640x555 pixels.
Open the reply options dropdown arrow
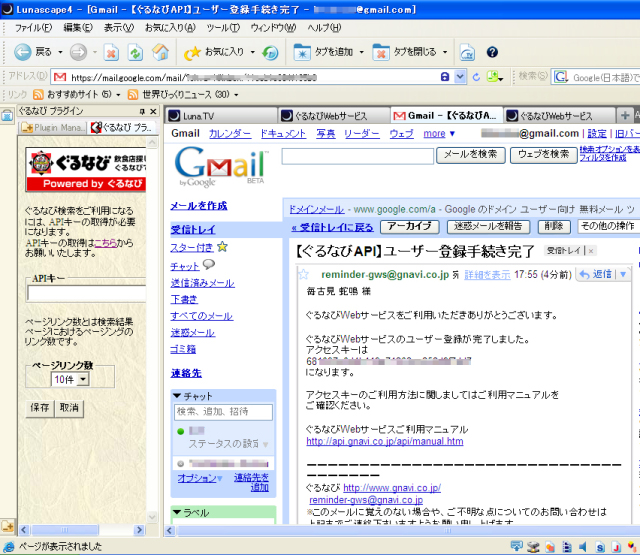tap(623, 274)
